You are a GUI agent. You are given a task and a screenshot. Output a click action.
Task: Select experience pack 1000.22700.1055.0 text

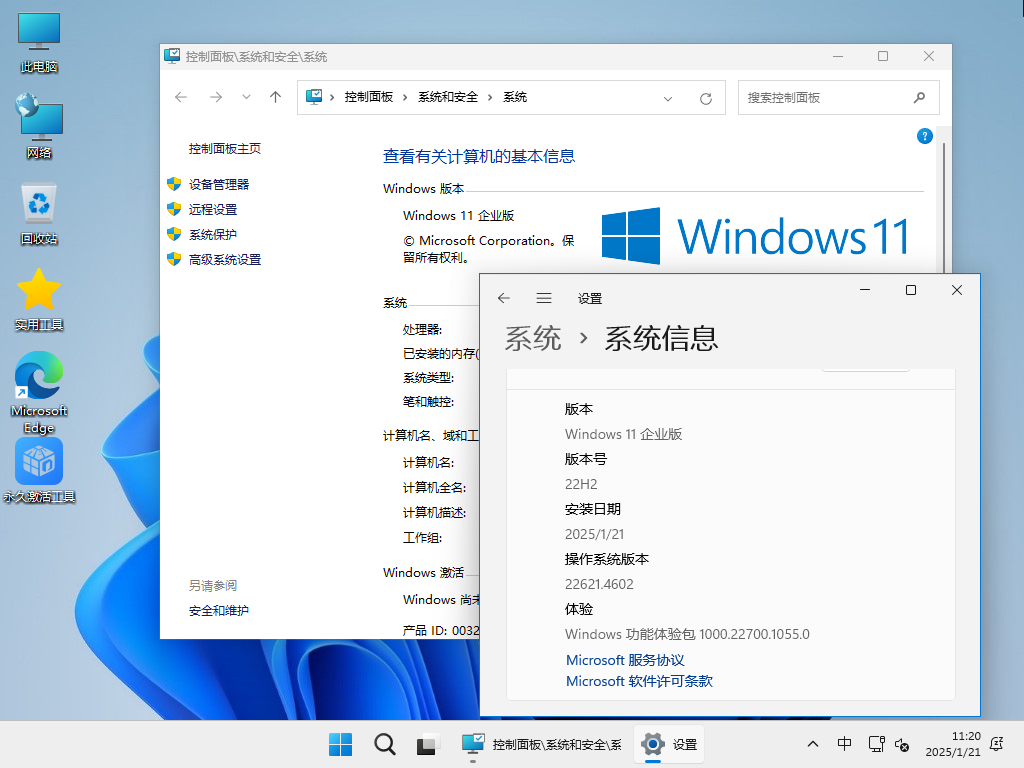pyautogui.click(x=754, y=634)
